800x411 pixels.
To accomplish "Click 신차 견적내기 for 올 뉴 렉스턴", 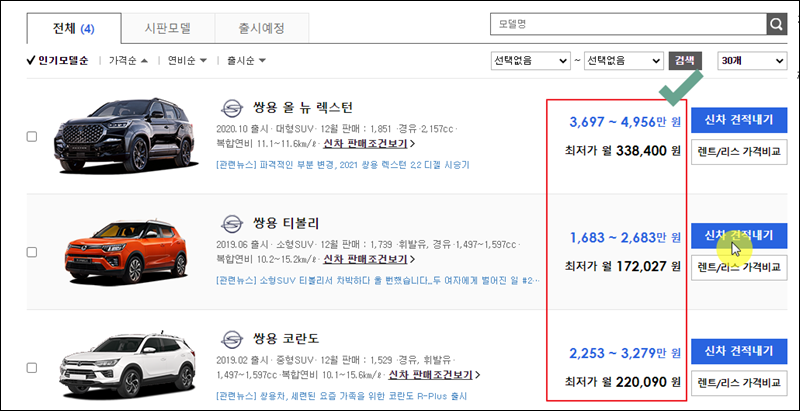I will point(739,120).
